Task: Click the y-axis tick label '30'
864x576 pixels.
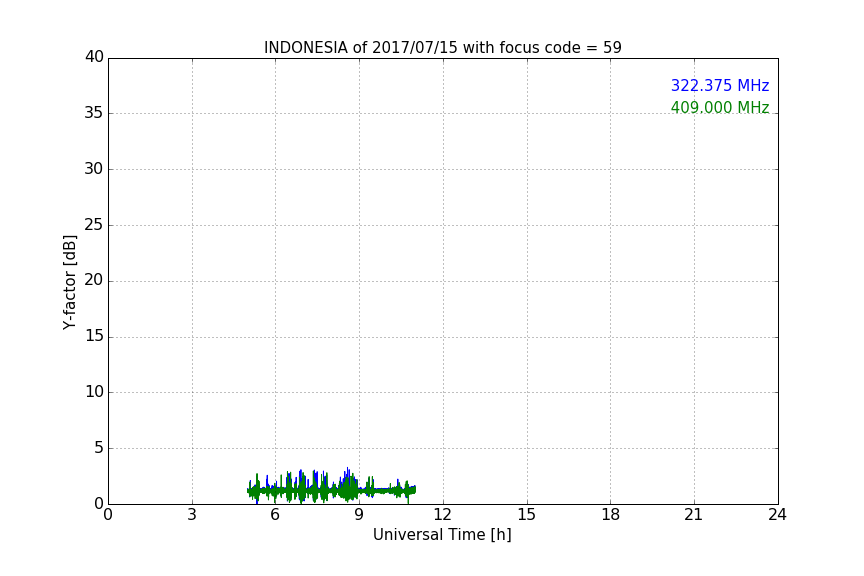Action: (x=94, y=169)
